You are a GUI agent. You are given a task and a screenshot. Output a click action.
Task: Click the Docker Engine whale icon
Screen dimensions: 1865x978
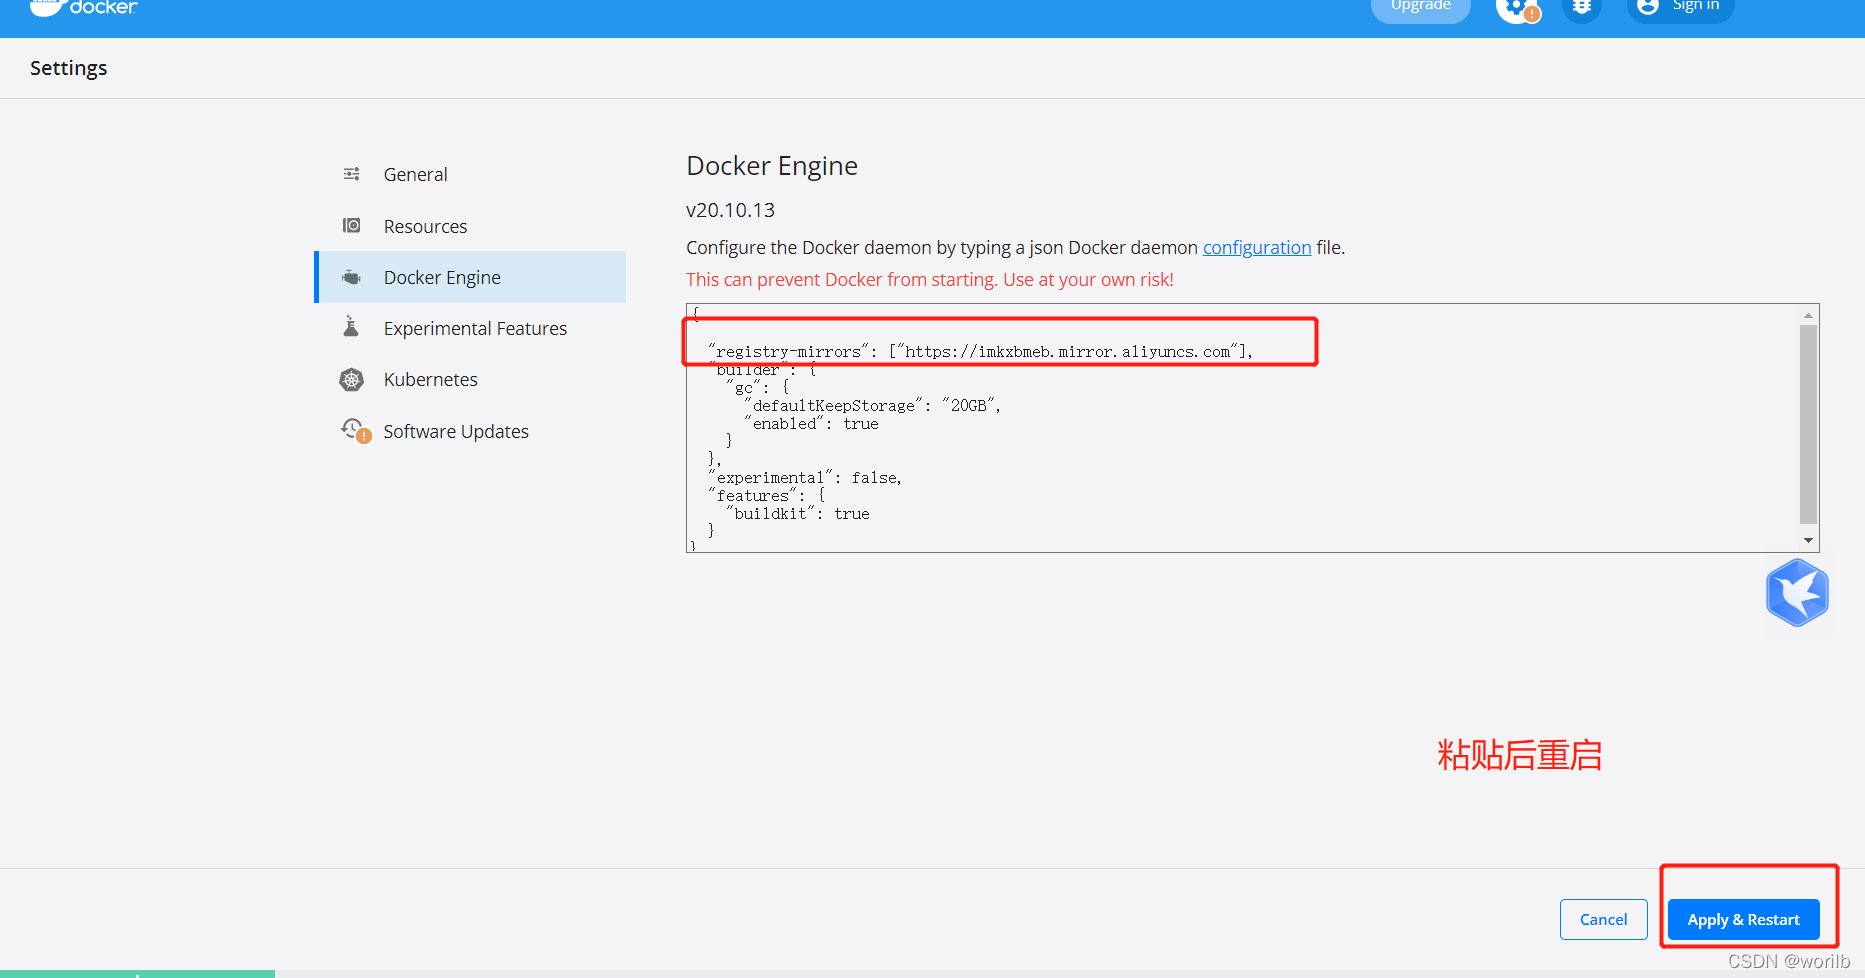(x=352, y=277)
